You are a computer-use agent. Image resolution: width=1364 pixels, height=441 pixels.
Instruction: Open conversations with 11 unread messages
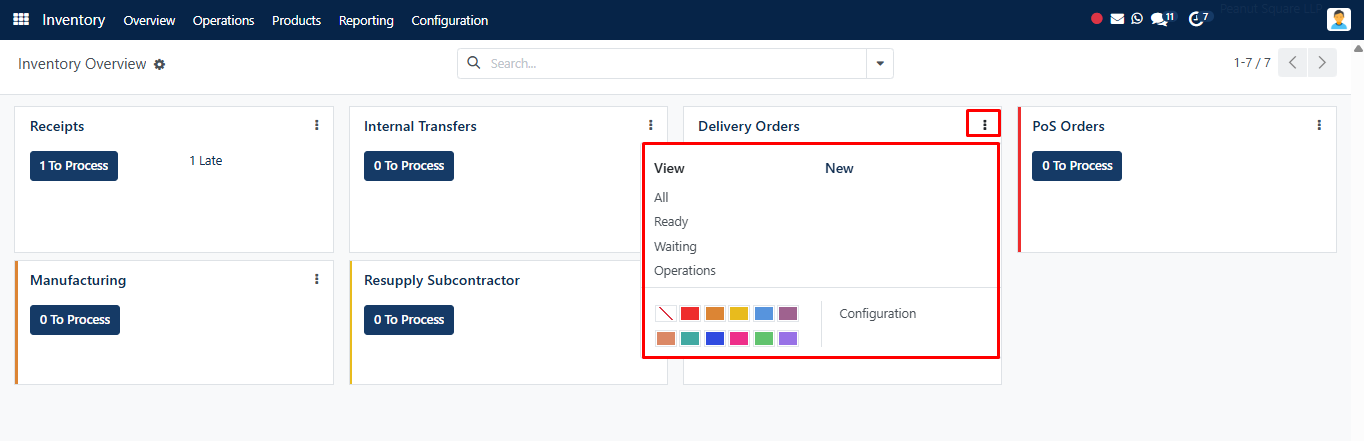pos(1163,18)
